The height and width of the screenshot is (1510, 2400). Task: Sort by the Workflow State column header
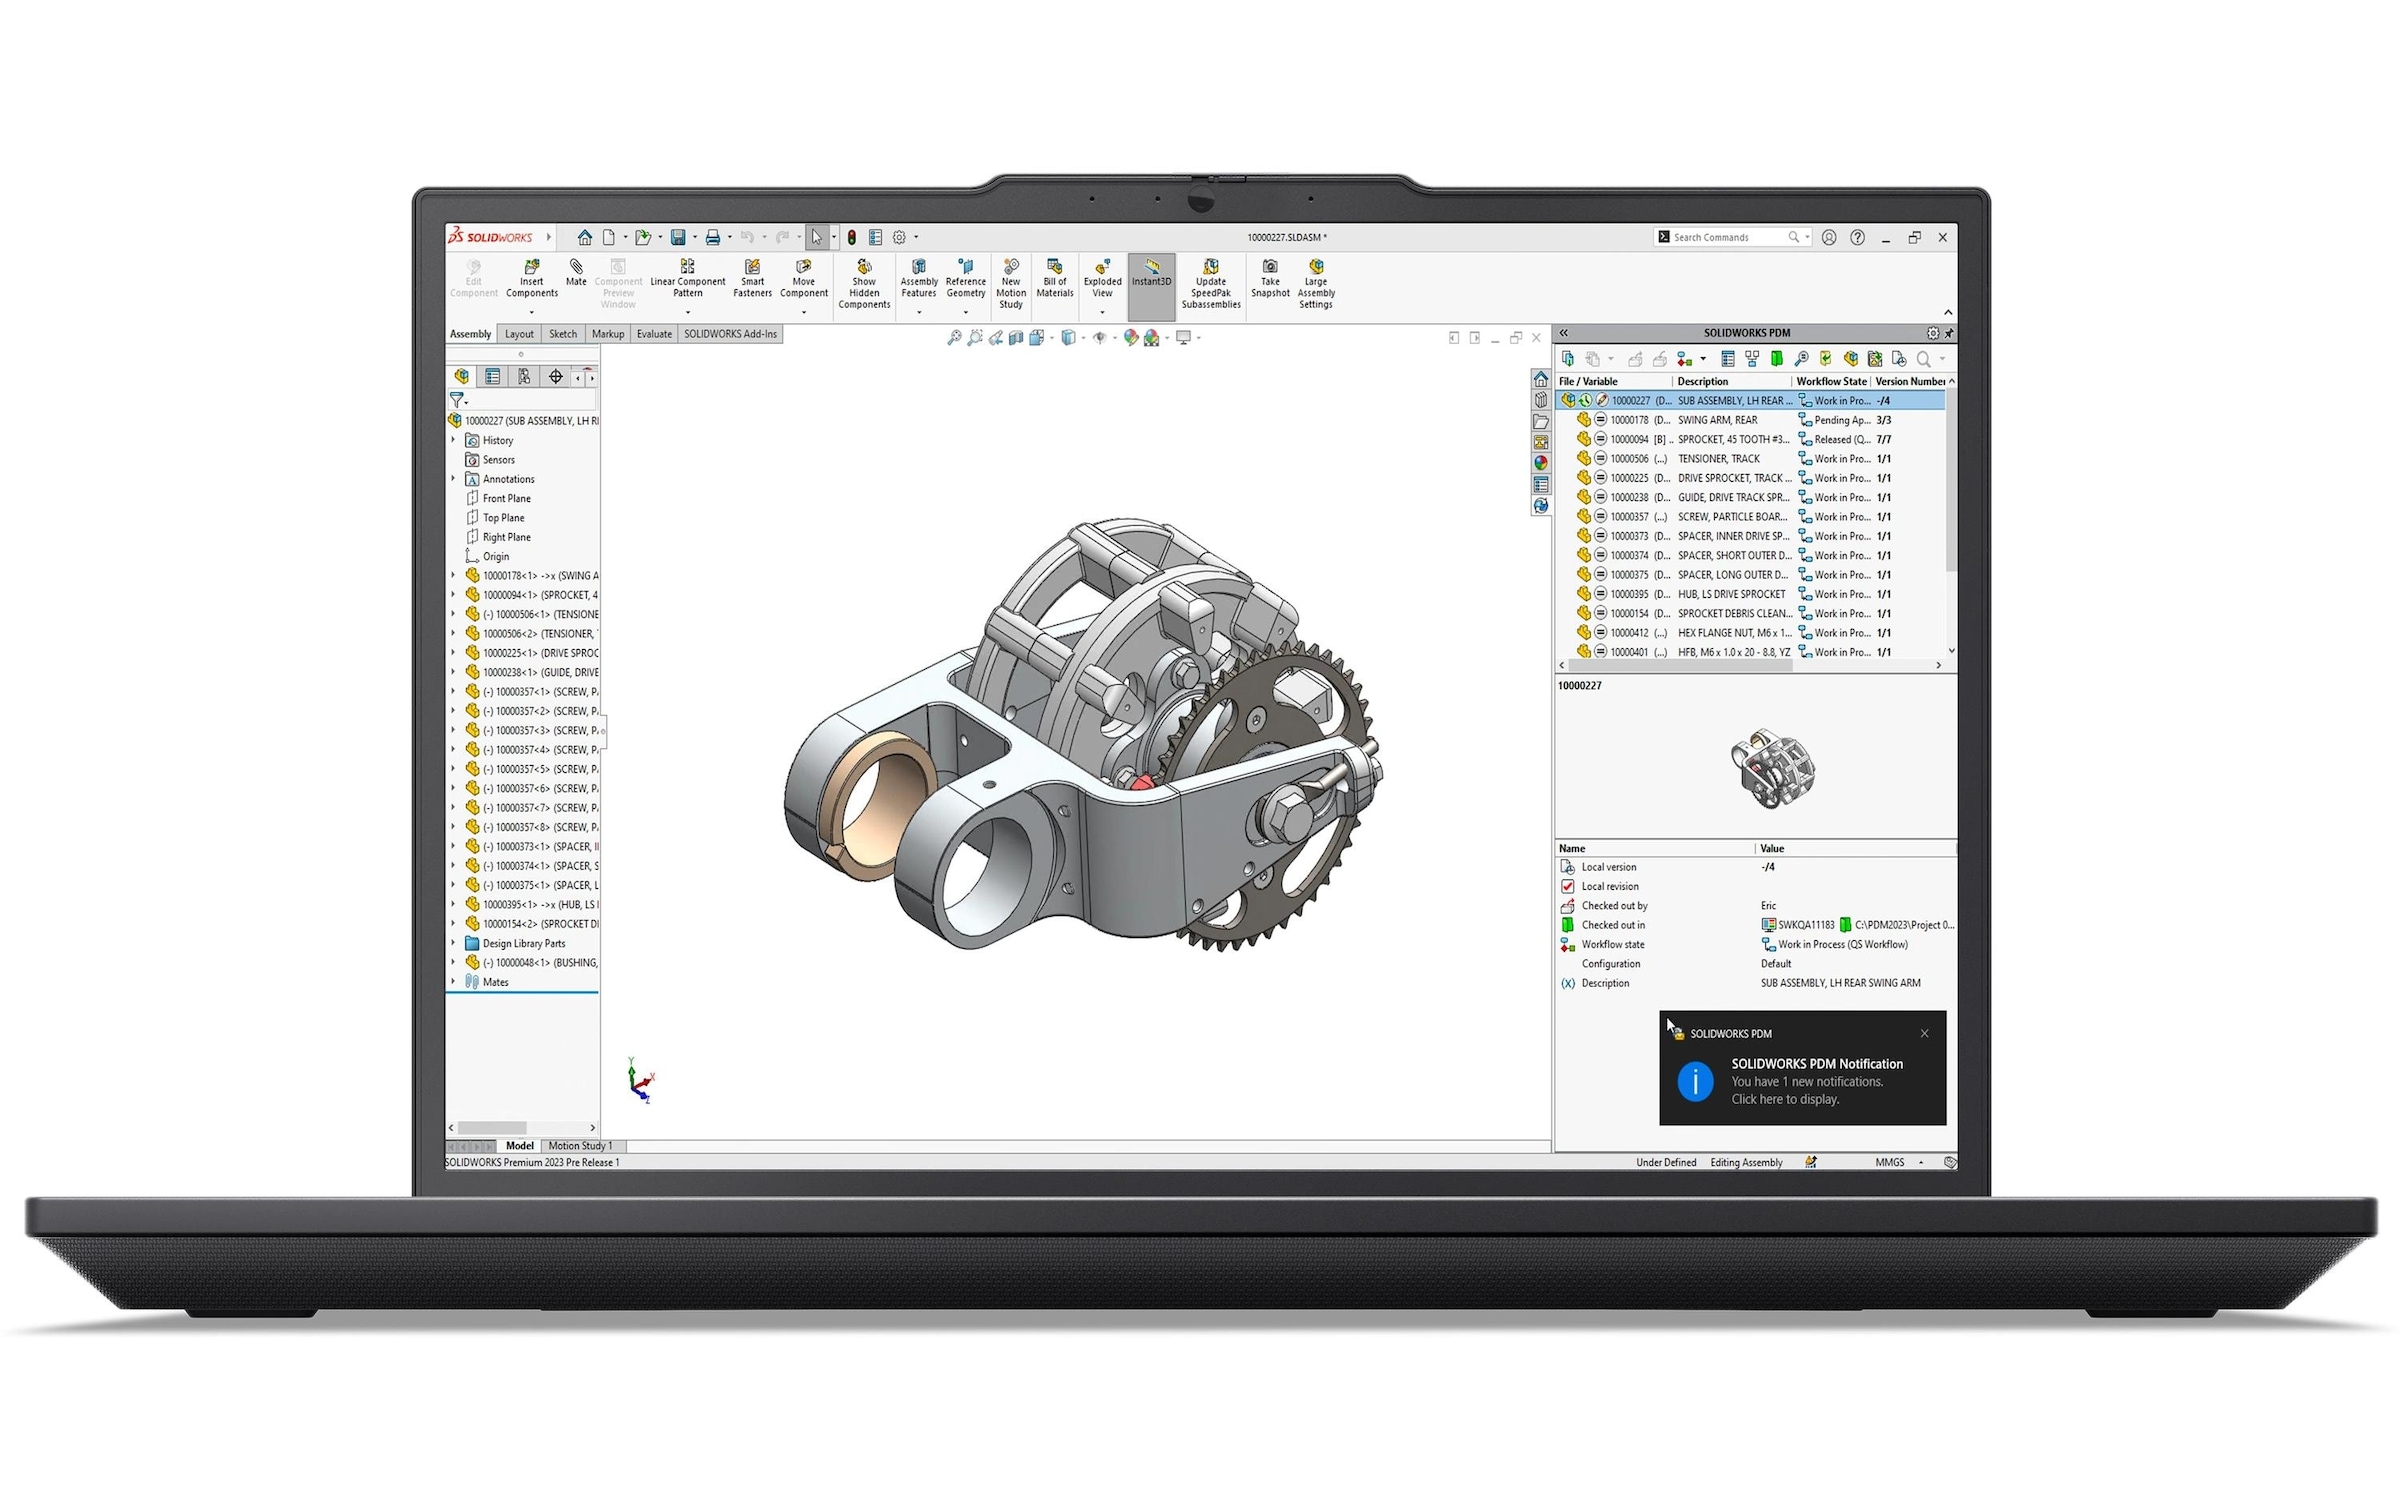[1830, 381]
